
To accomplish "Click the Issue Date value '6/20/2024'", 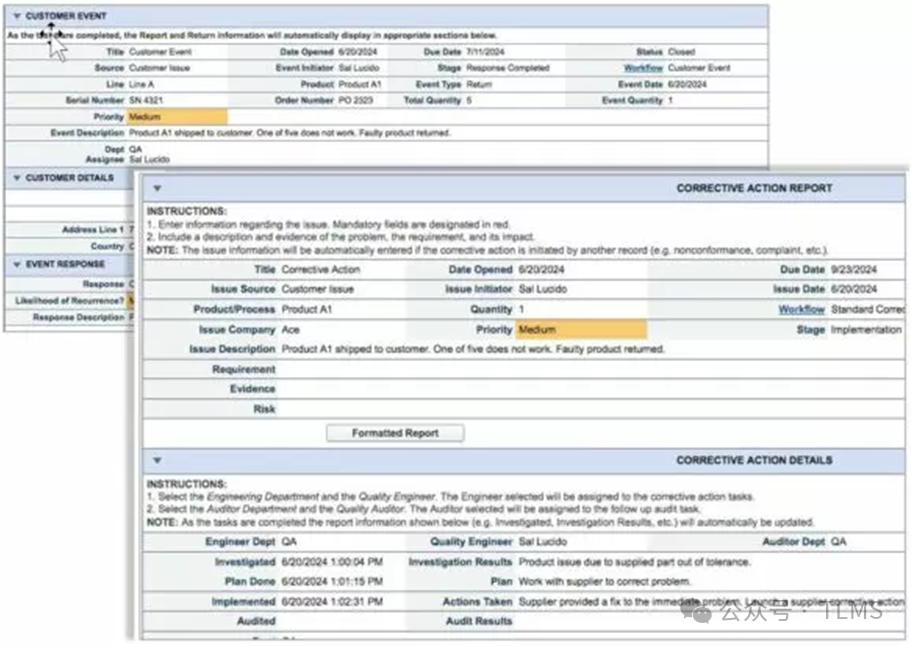I will click(853, 289).
